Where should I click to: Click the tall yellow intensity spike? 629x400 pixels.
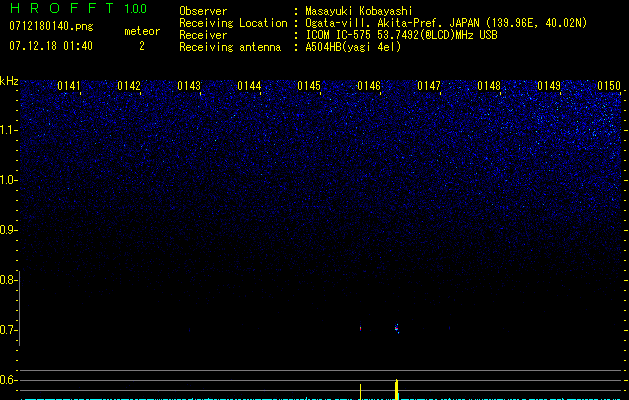(x=397, y=390)
